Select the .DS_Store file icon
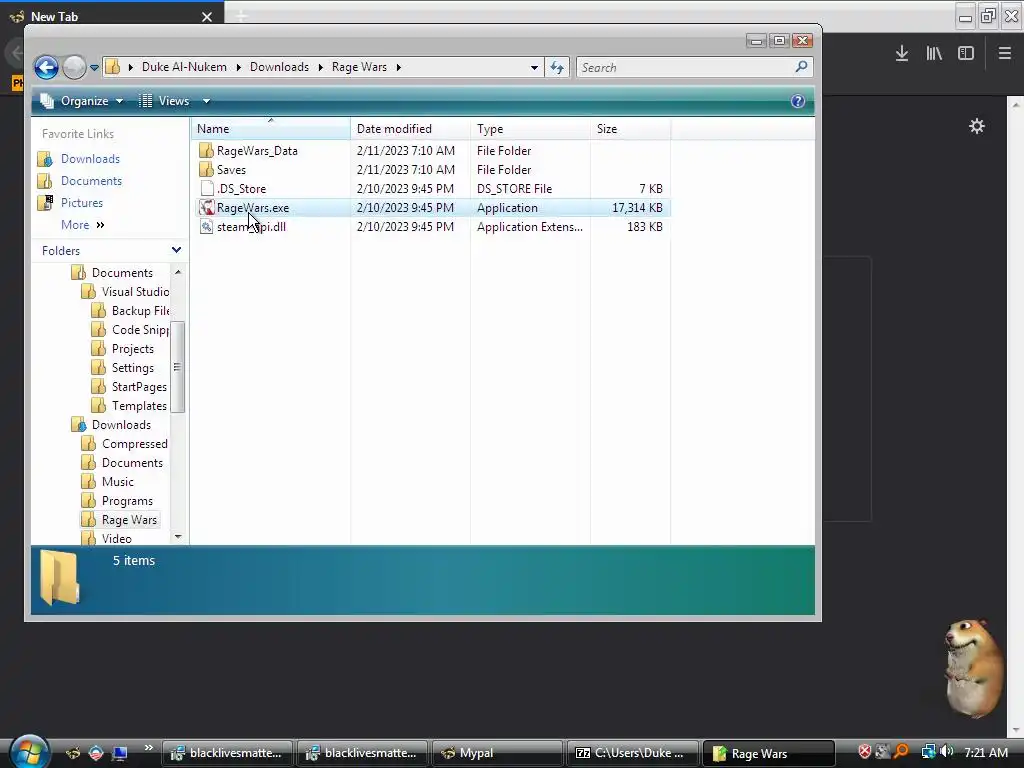This screenshot has width=1024, height=768. pos(207,188)
